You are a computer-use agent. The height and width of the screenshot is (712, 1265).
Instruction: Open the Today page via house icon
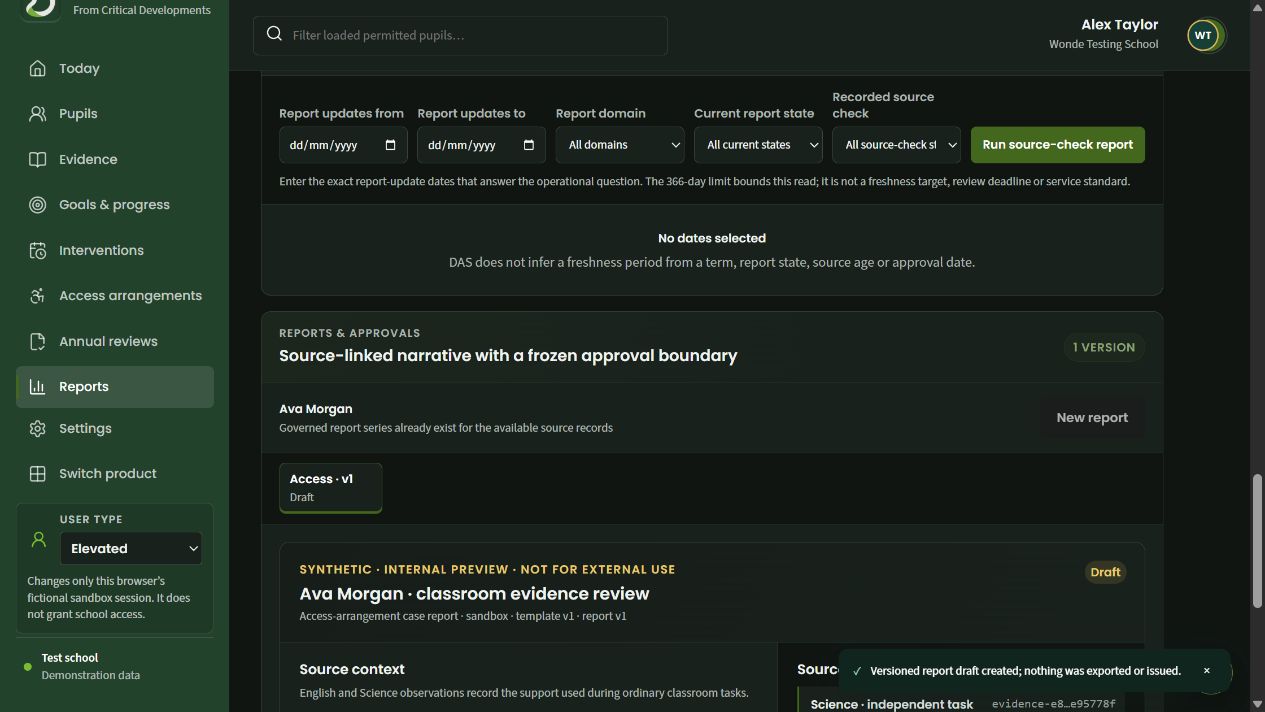[38, 68]
